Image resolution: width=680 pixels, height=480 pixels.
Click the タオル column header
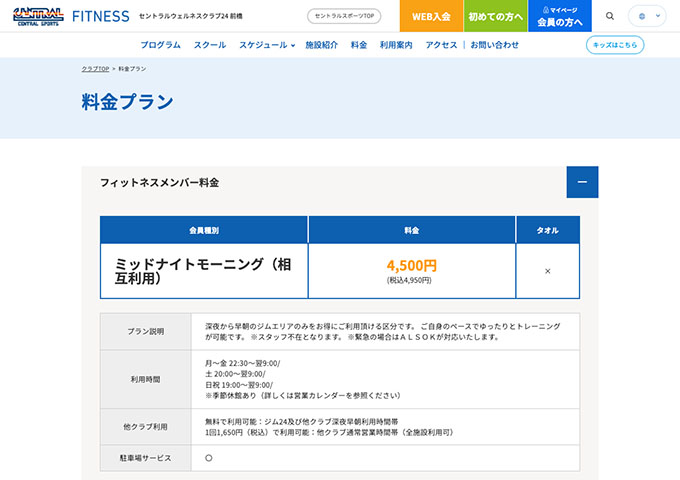click(x=547, y=230)
